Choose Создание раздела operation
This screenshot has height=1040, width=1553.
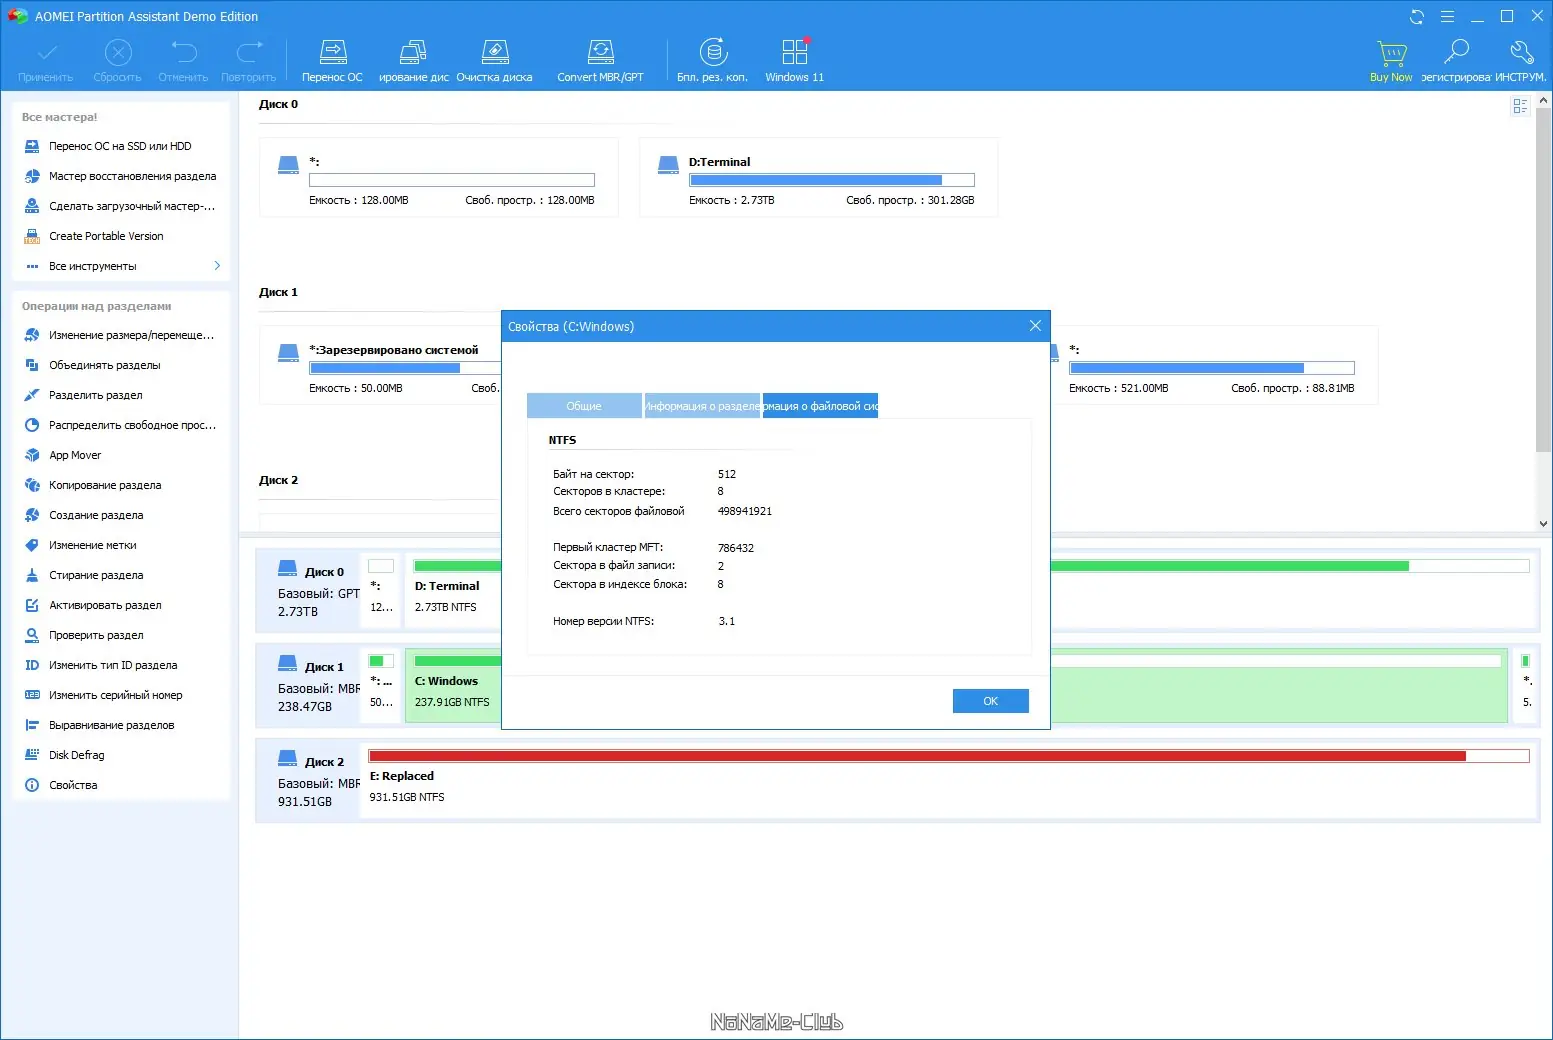coord(96,515)
